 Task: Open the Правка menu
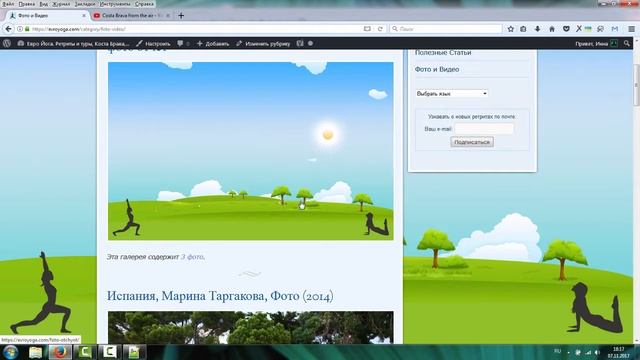[x=27, y=4]
